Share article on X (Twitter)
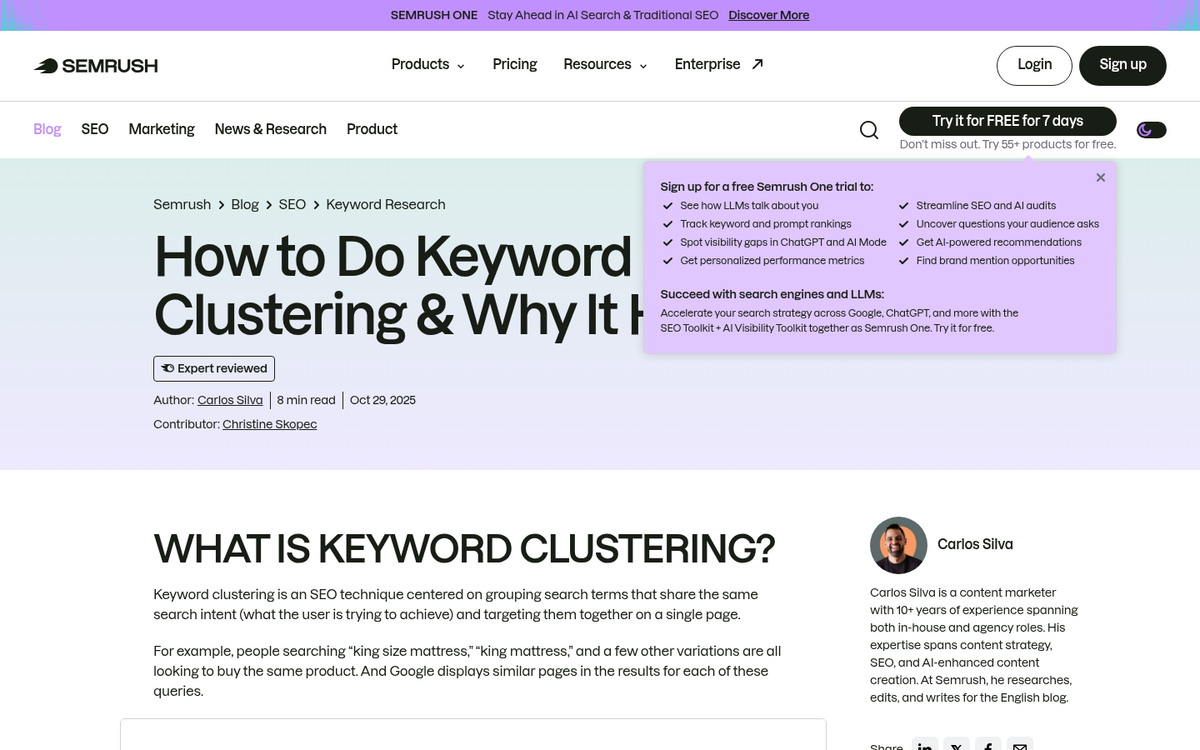The image size is (1200, 750). click(x=957, y=745)
